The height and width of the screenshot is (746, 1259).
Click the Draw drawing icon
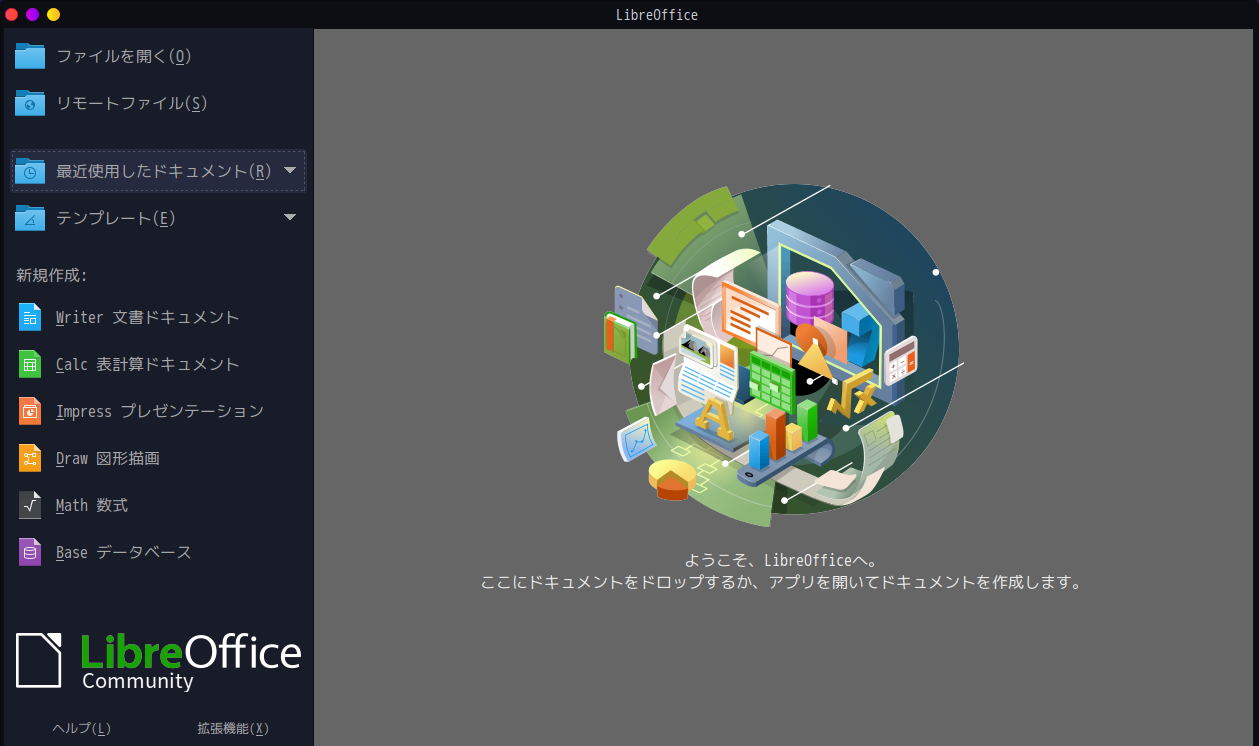click(30, 458)
